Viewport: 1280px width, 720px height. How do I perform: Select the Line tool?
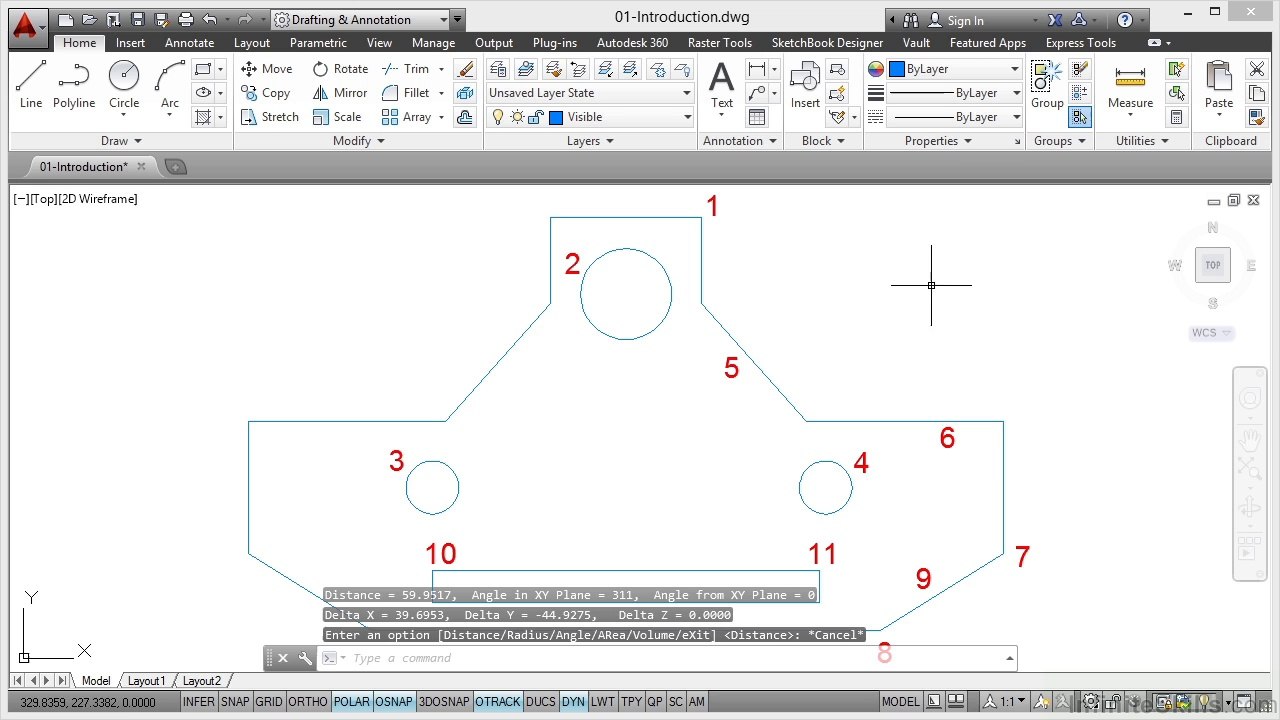(x=31, y=84)
